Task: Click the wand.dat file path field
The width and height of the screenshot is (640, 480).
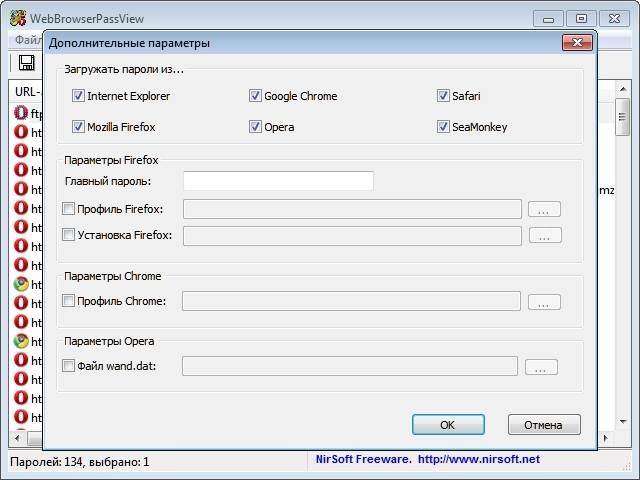Action: (350, 366)
